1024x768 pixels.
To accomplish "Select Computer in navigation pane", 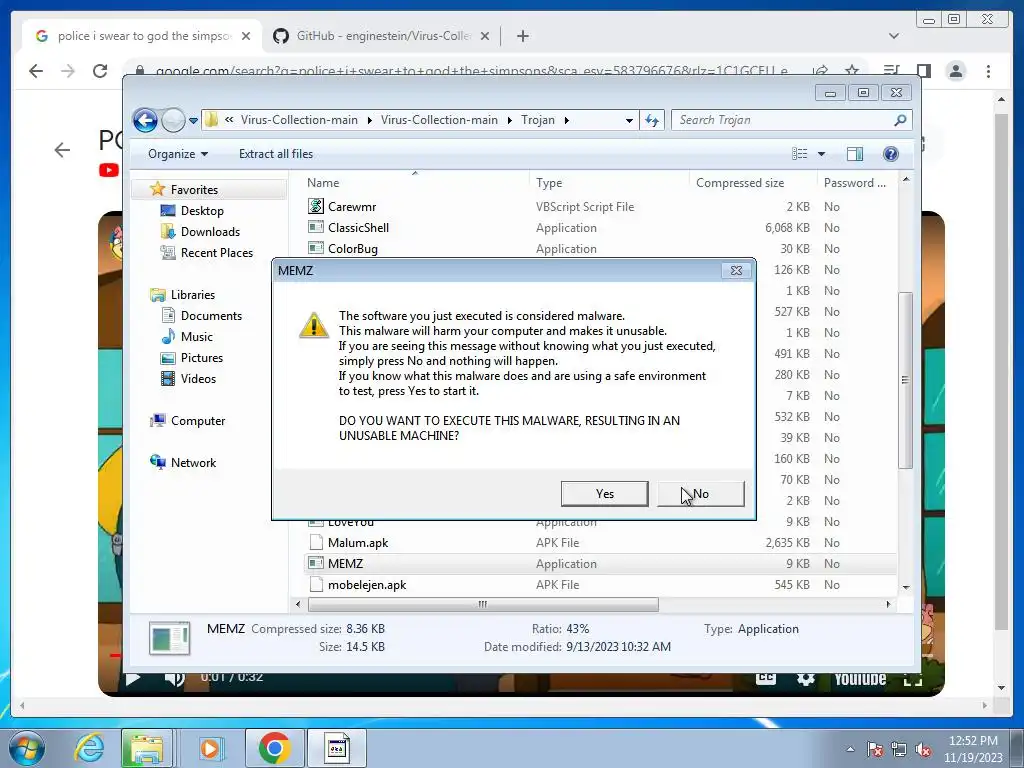I will (x=198, y=421).
